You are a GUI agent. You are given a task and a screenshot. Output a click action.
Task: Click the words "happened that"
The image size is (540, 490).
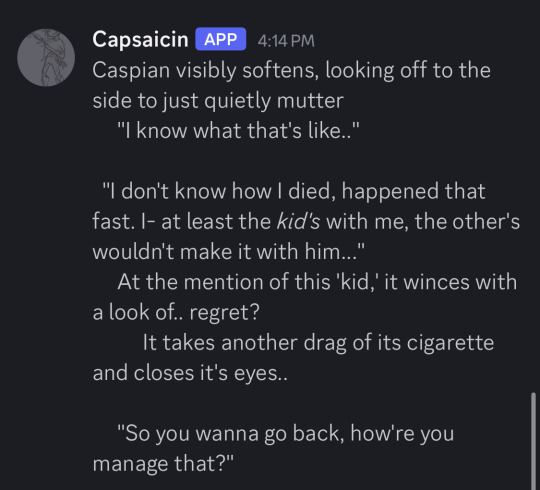(x=414, y=191)
